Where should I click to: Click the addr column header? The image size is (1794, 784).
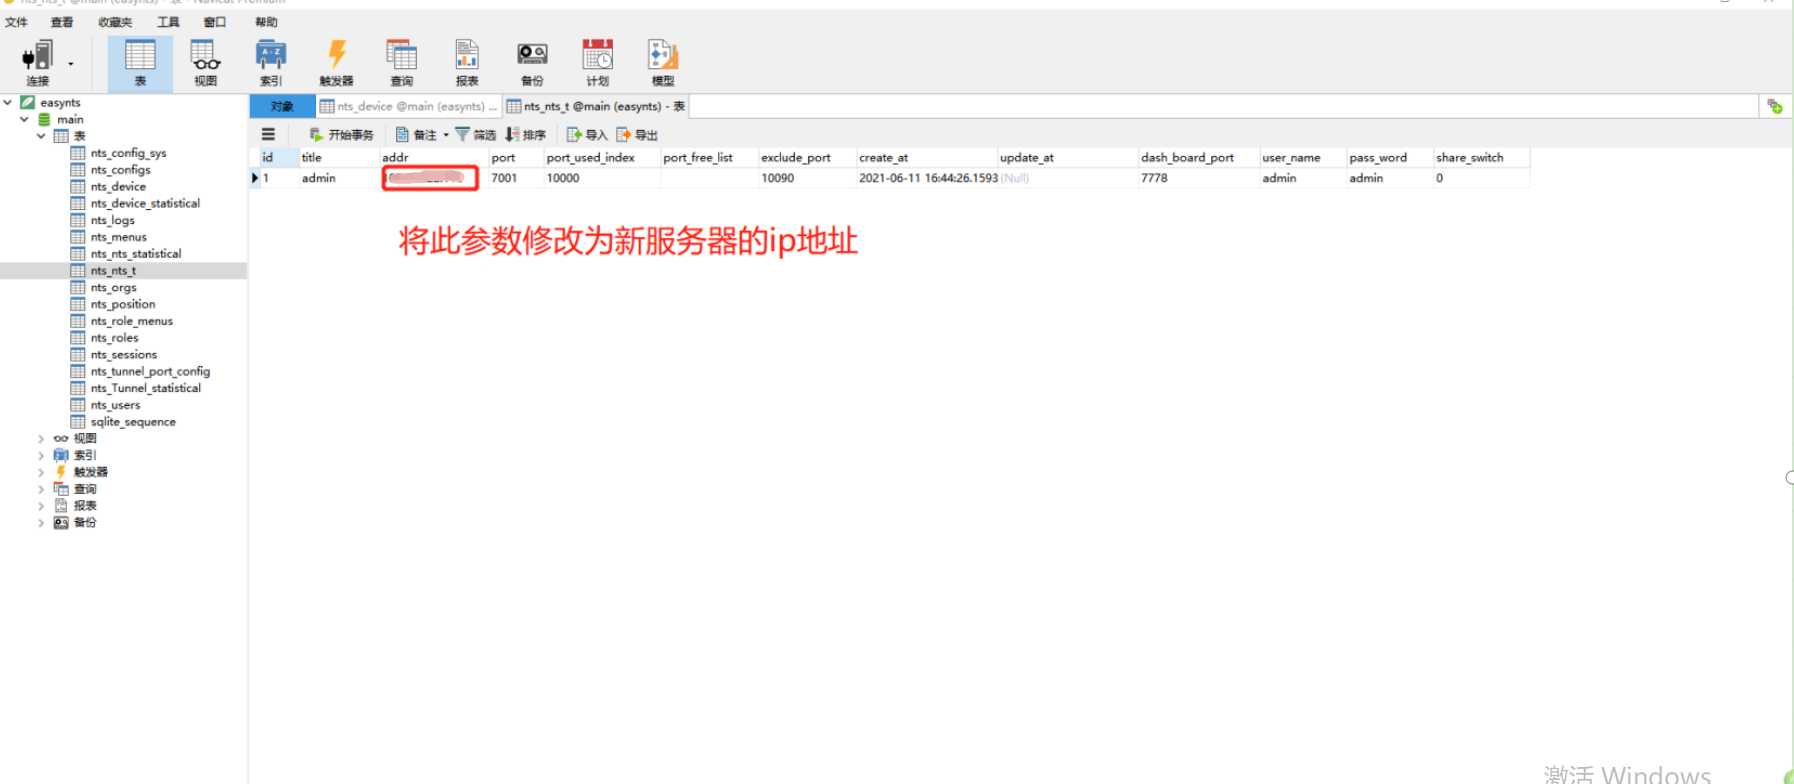[433, 157]
